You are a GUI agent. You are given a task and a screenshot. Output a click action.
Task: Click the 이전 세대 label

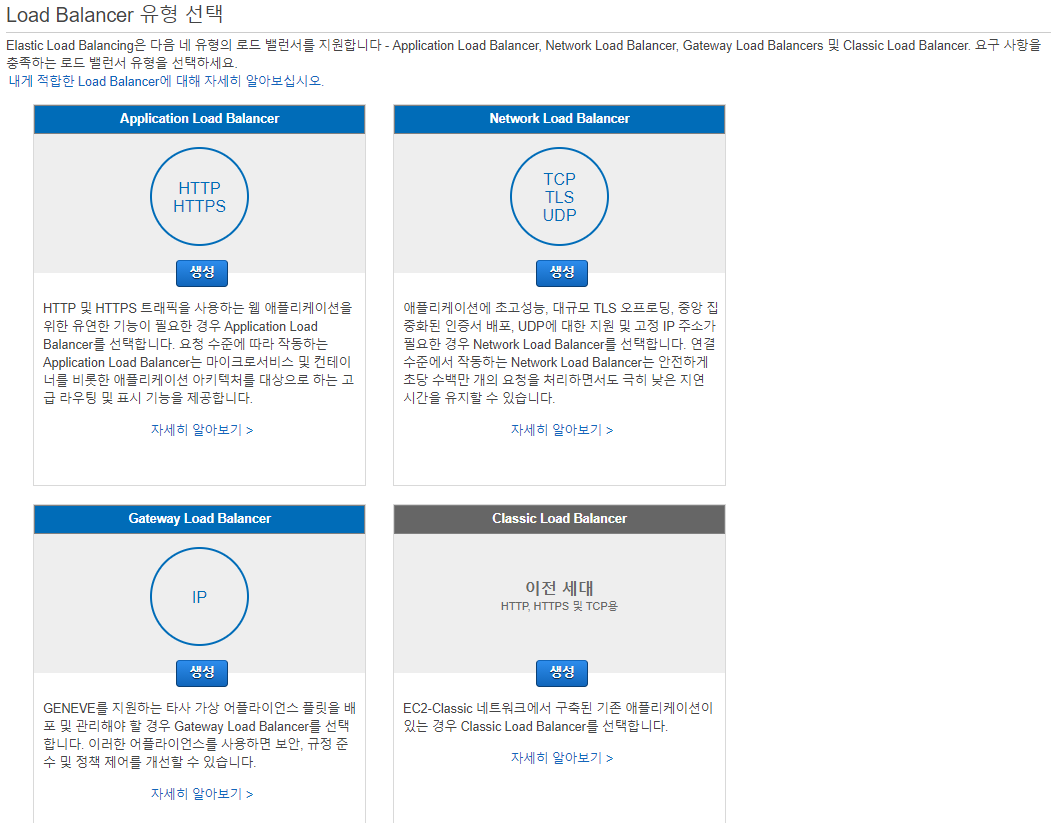[559, 588]
